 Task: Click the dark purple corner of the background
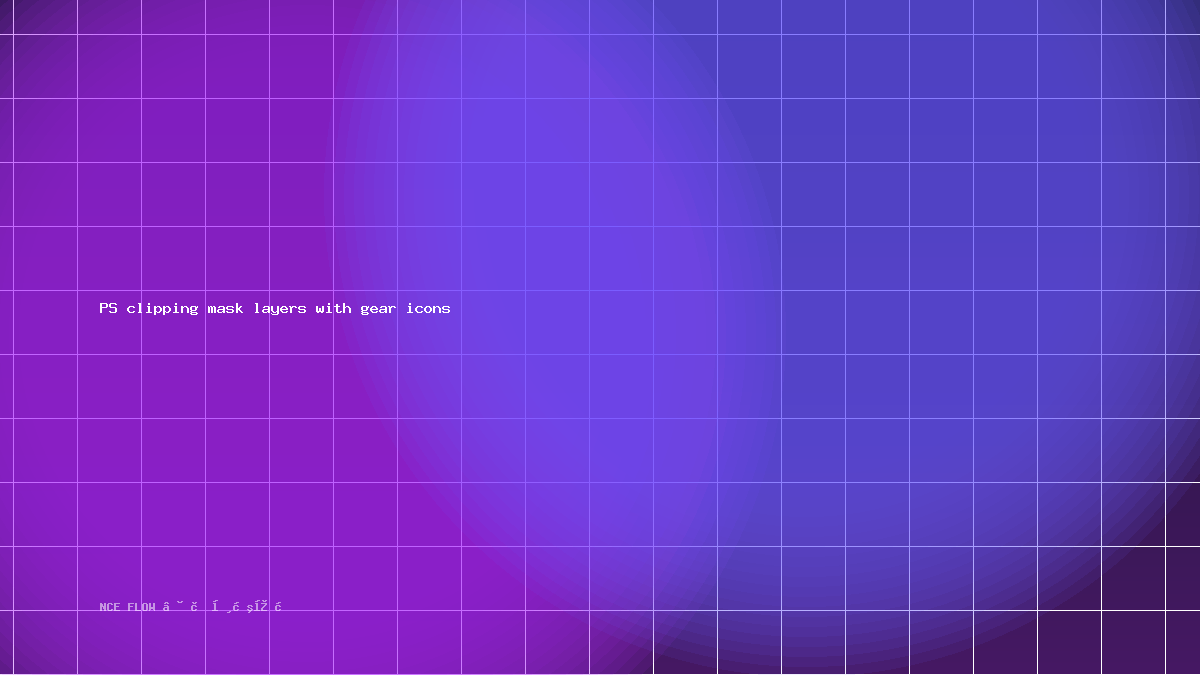[1150, 630]
